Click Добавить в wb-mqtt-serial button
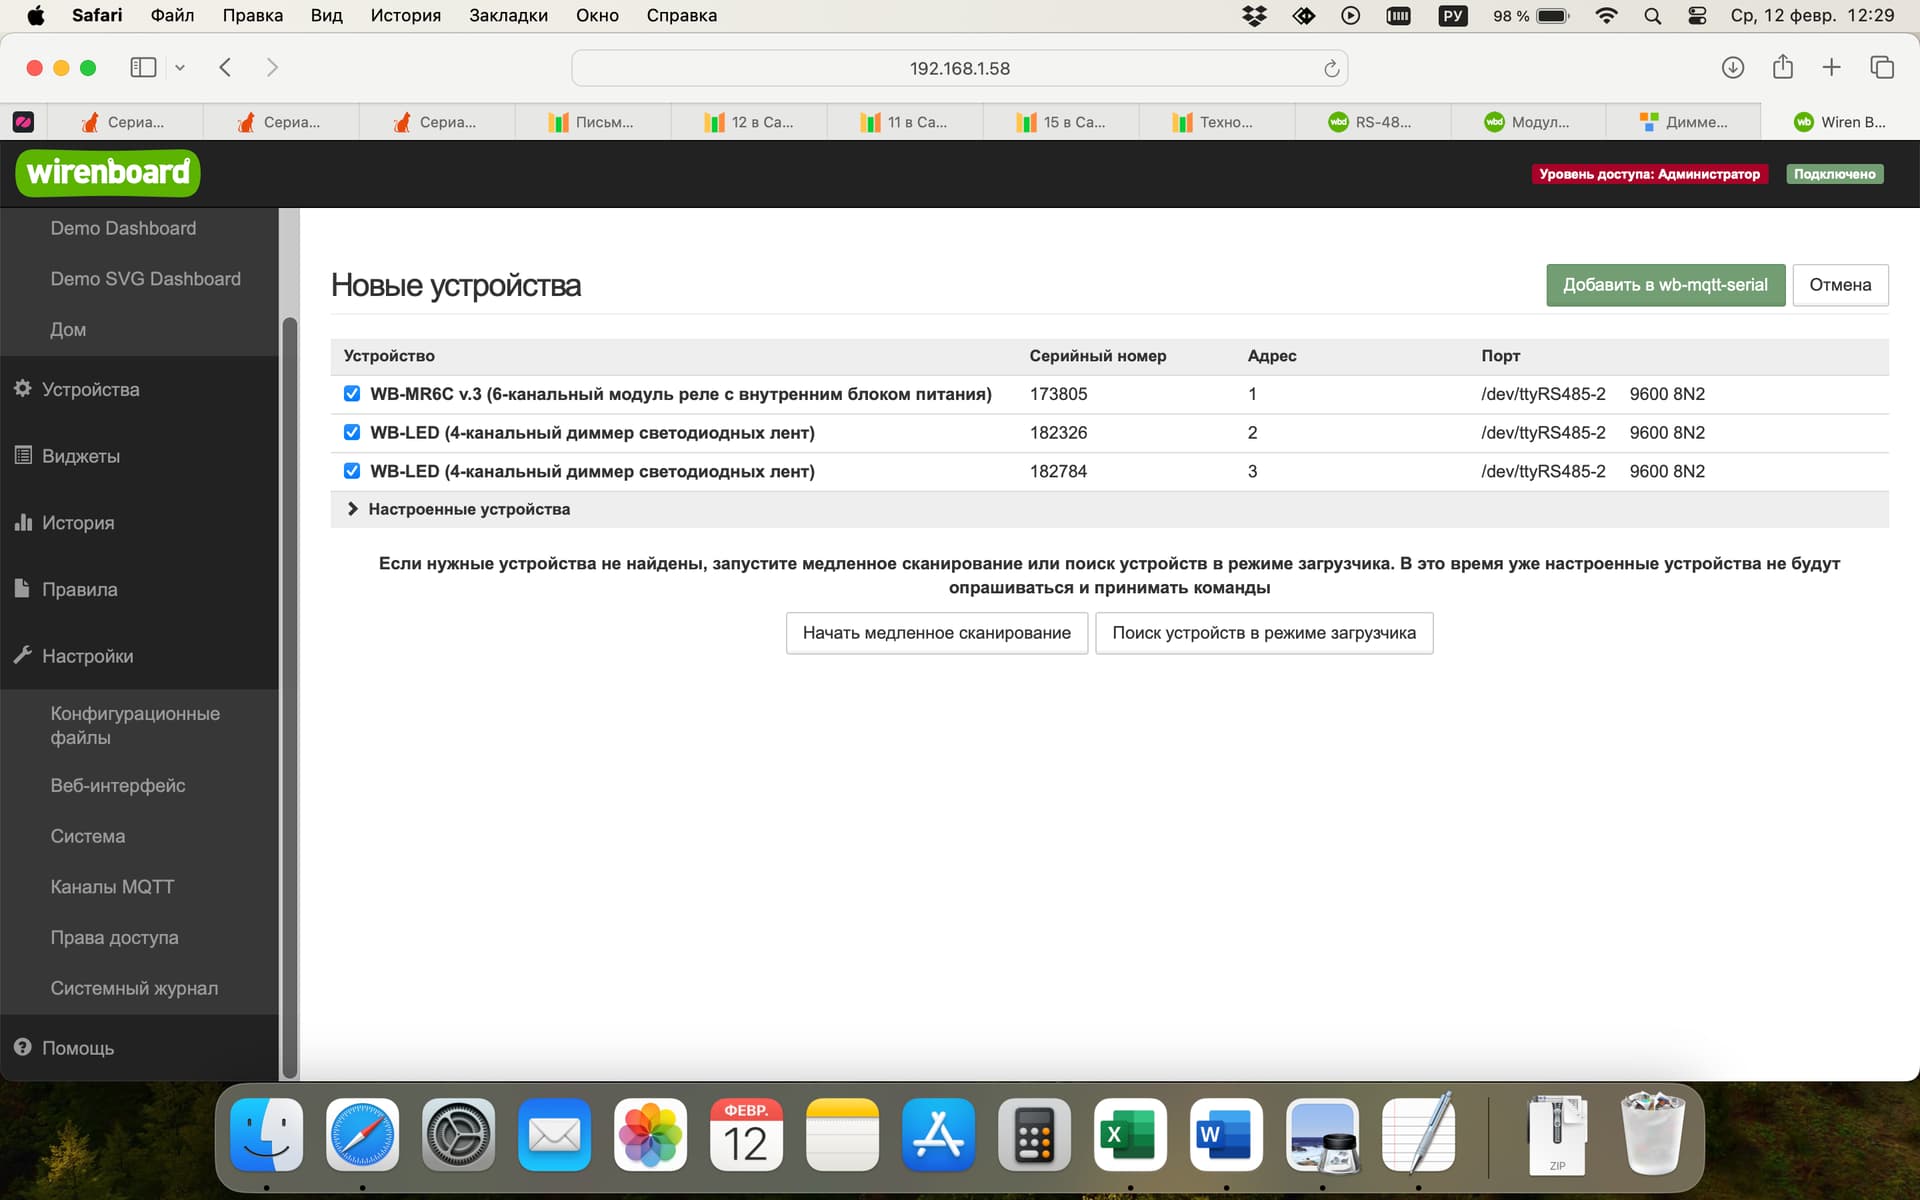Viewport: 1920px width, 1200px height. tap(1665, 285)
